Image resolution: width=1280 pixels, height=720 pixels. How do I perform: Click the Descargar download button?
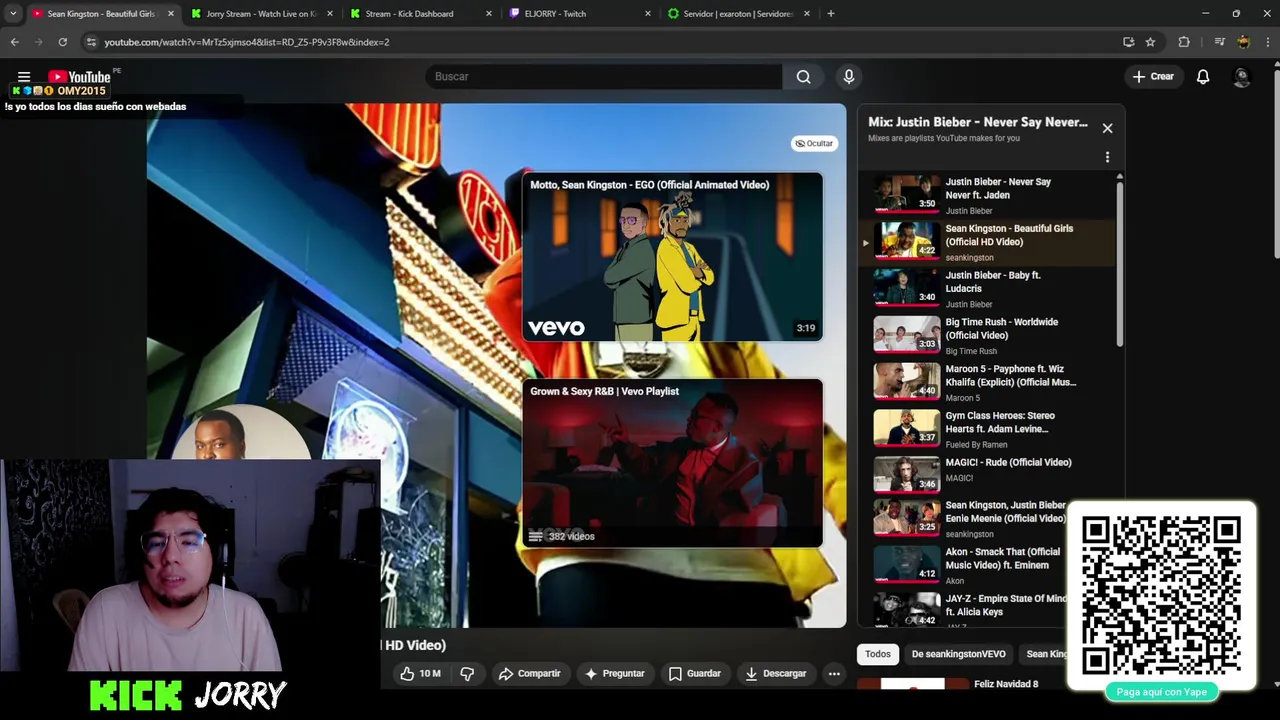click(776, 674)
